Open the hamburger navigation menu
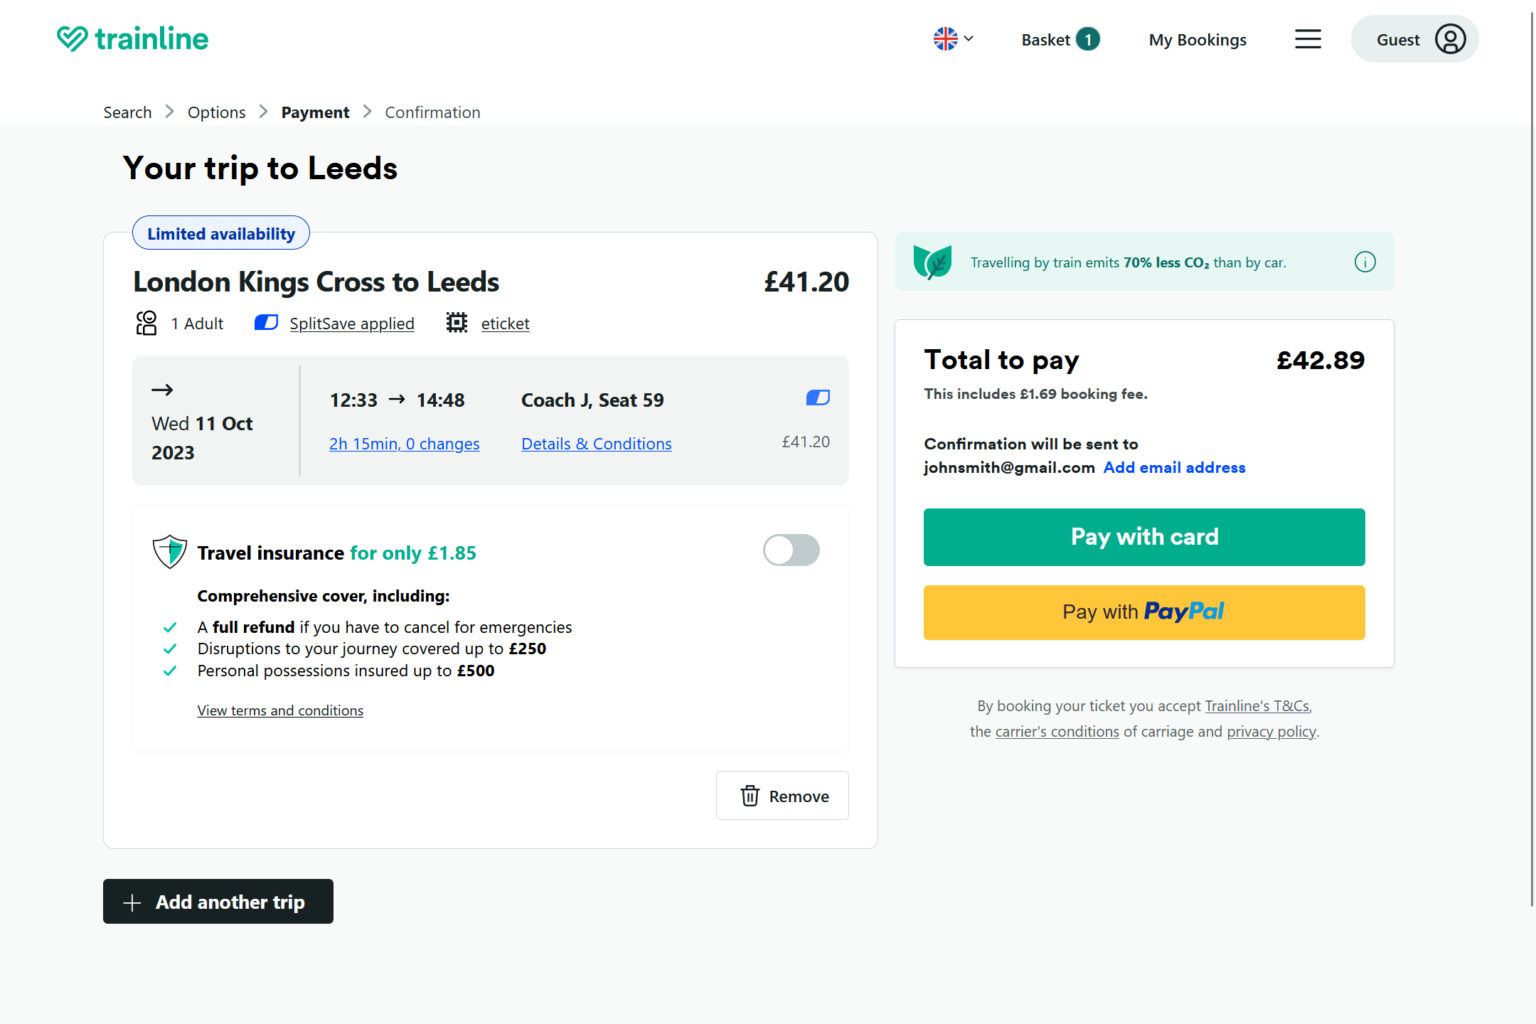The height and width of the screenshot is (1024, 1536). 1307,38
